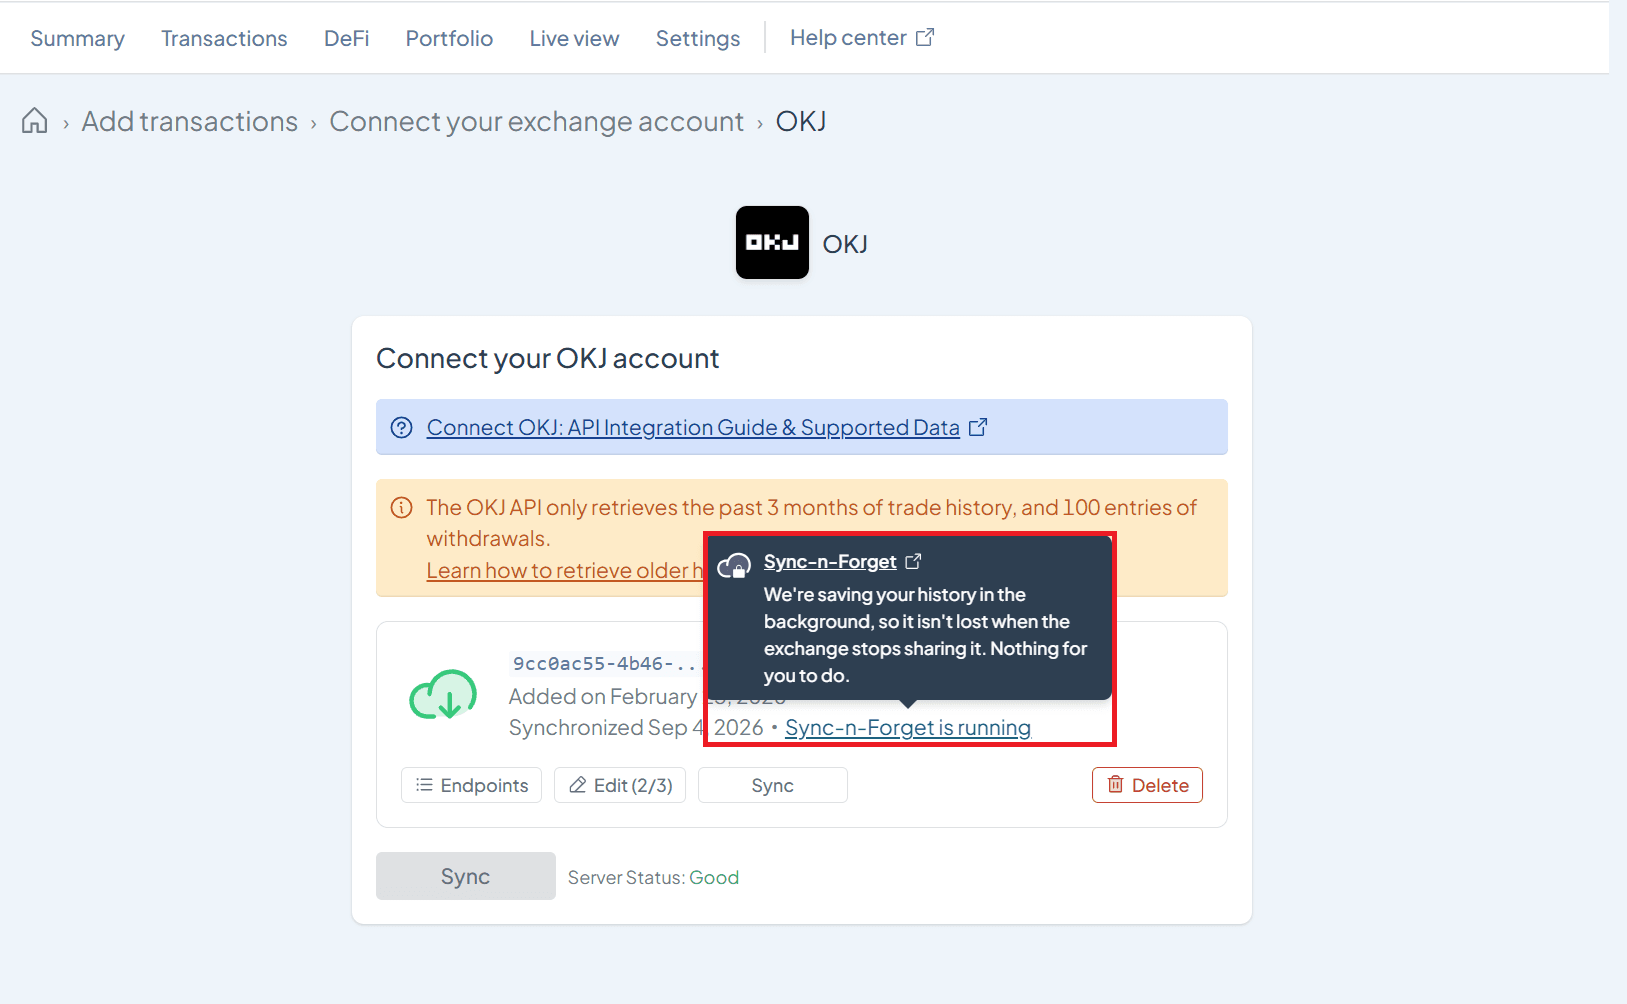1627x1004 pixels.
Task: Open the Endpoints list button
Action: pyautogui.click(x=471, y=785)
